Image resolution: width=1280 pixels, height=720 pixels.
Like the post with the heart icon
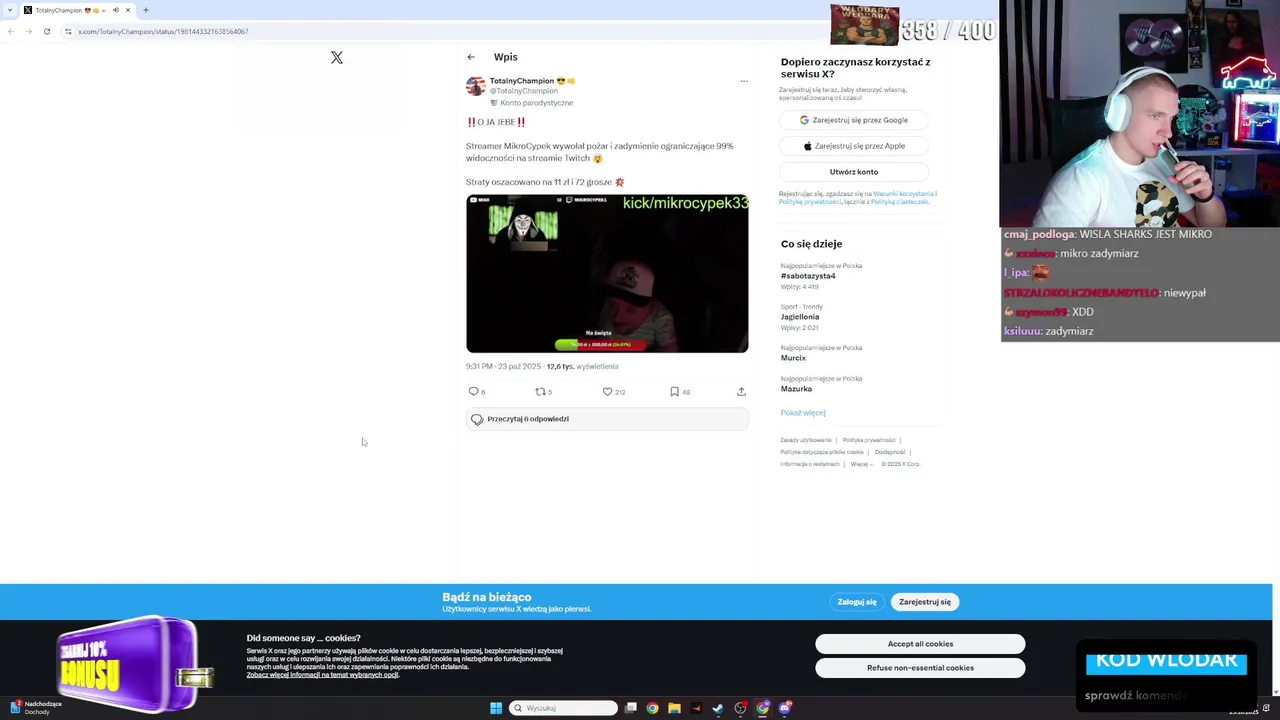[607, 392]
